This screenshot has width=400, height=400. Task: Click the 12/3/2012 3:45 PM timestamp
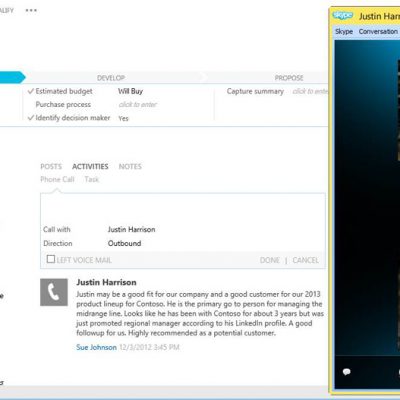click(149, 347)
